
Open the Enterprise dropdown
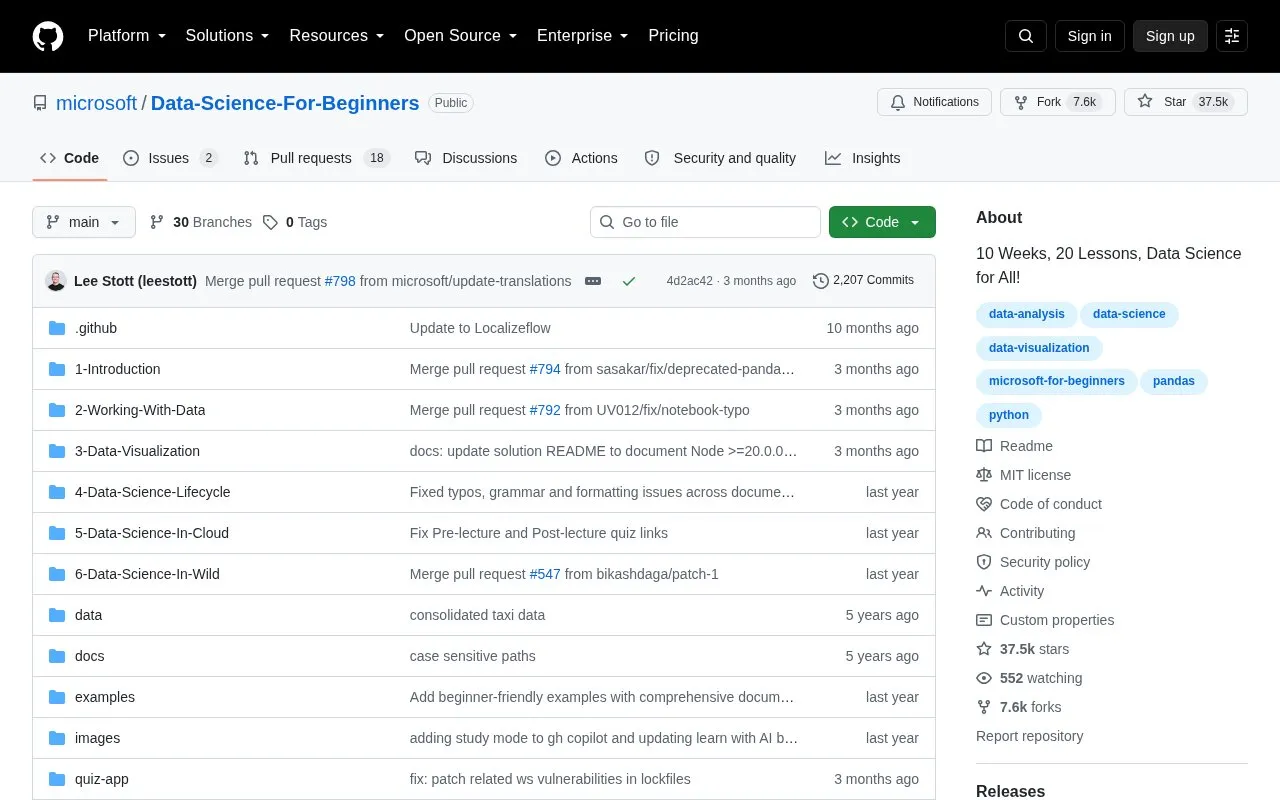tap(583, 36)
